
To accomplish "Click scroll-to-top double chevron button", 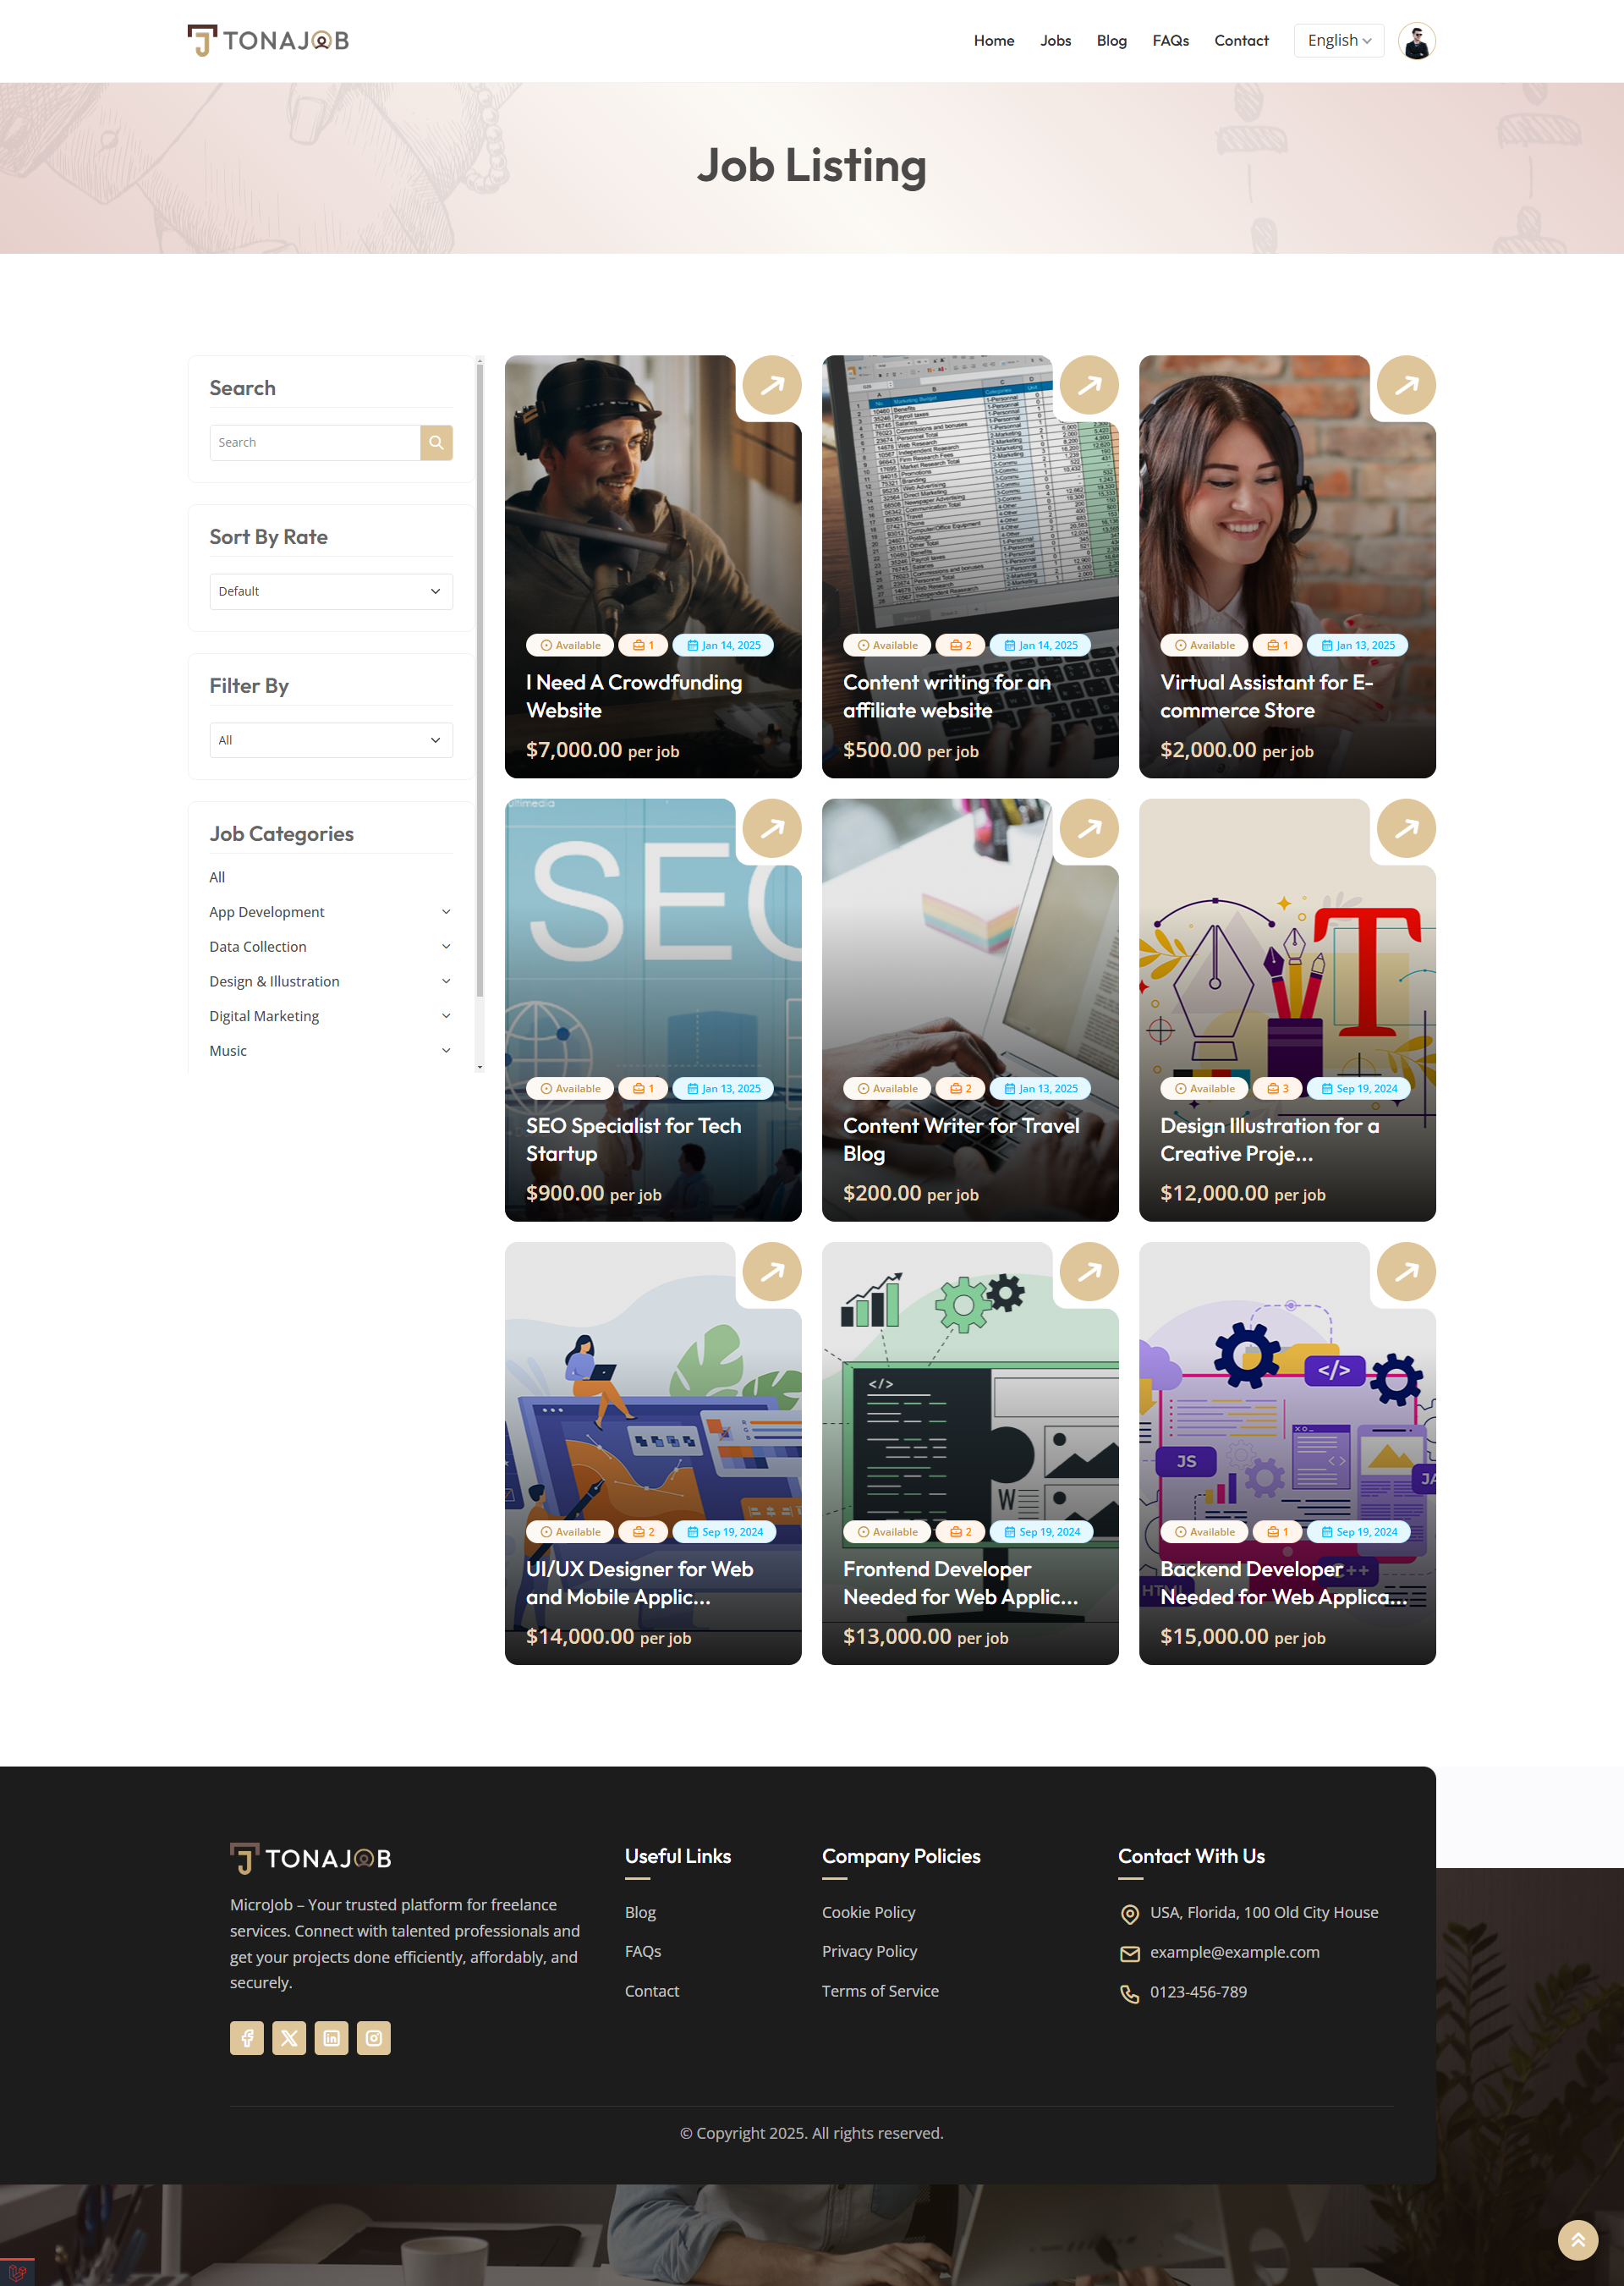I will (x=1577, y=2239).
